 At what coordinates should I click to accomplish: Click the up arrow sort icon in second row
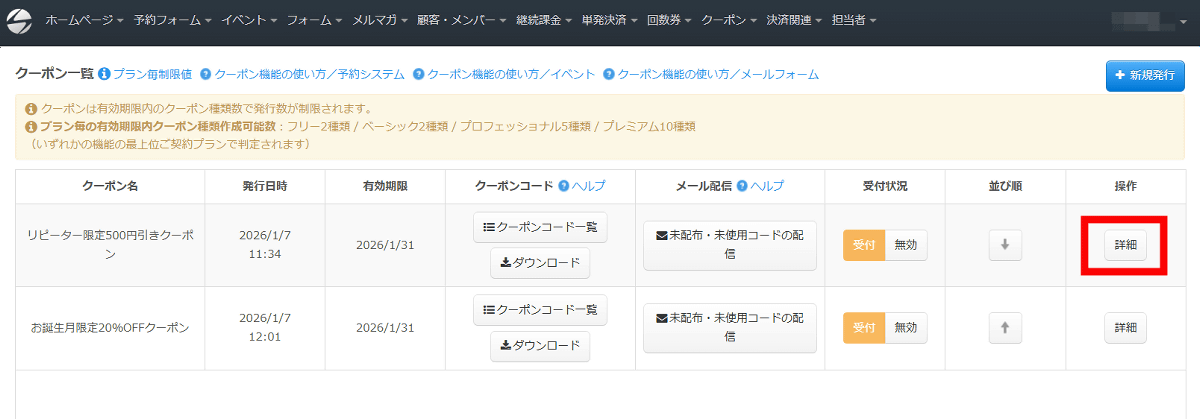[x=1005, y=327]
